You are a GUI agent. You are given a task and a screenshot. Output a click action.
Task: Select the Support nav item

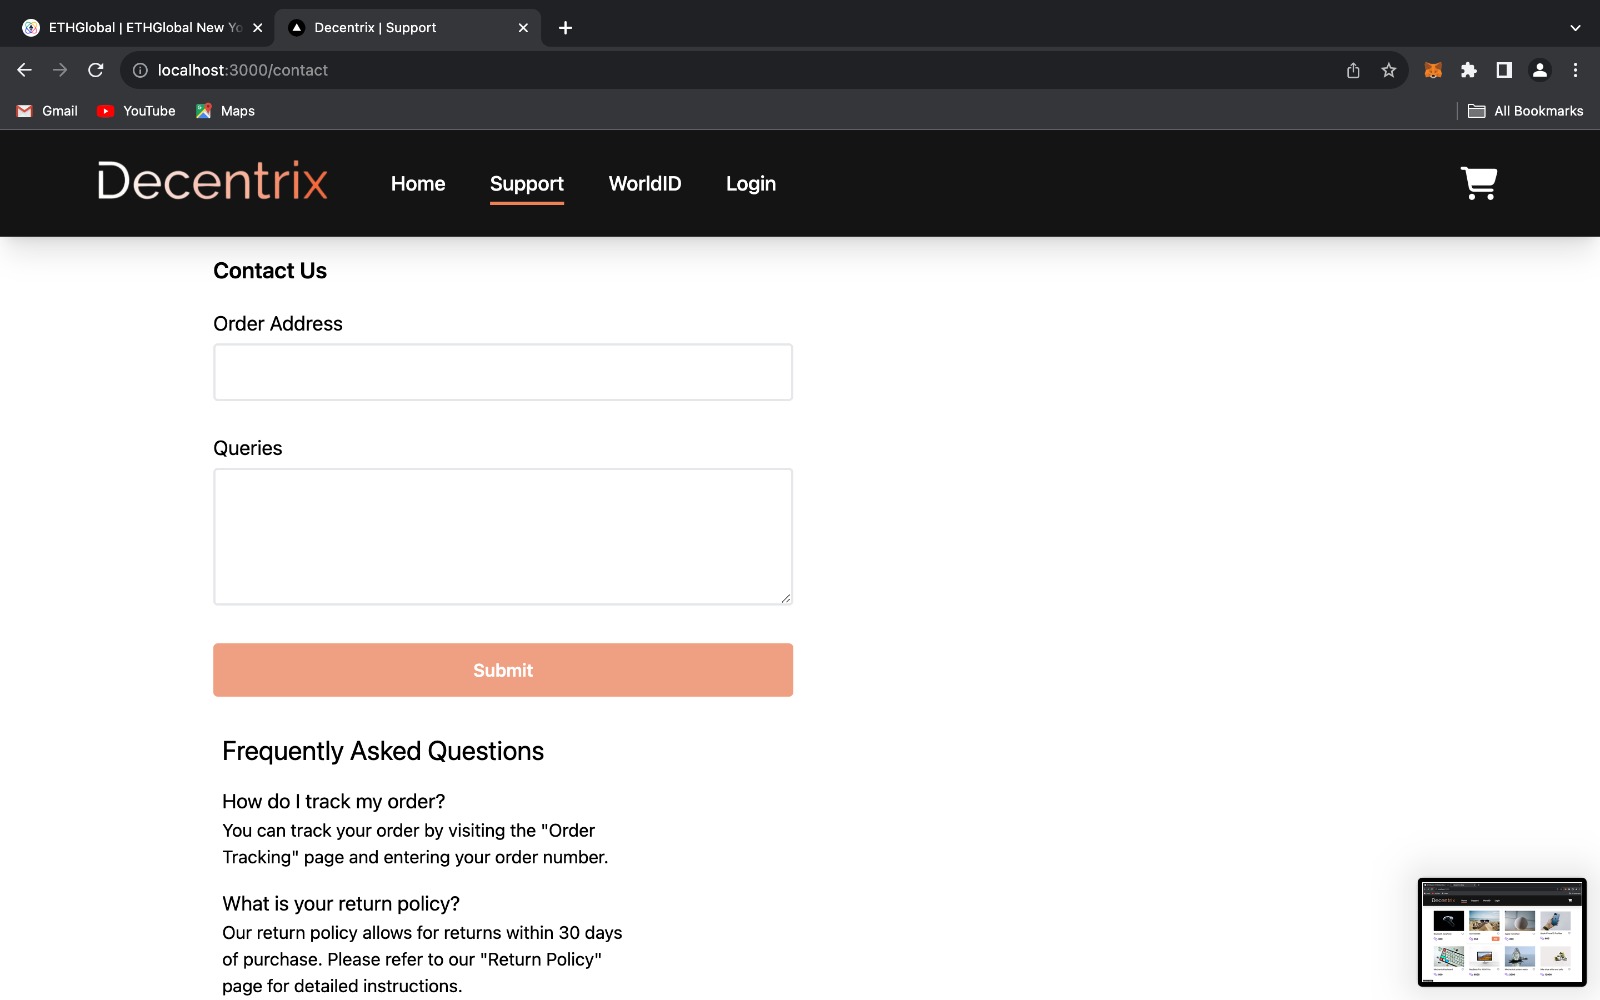(527, 184)
